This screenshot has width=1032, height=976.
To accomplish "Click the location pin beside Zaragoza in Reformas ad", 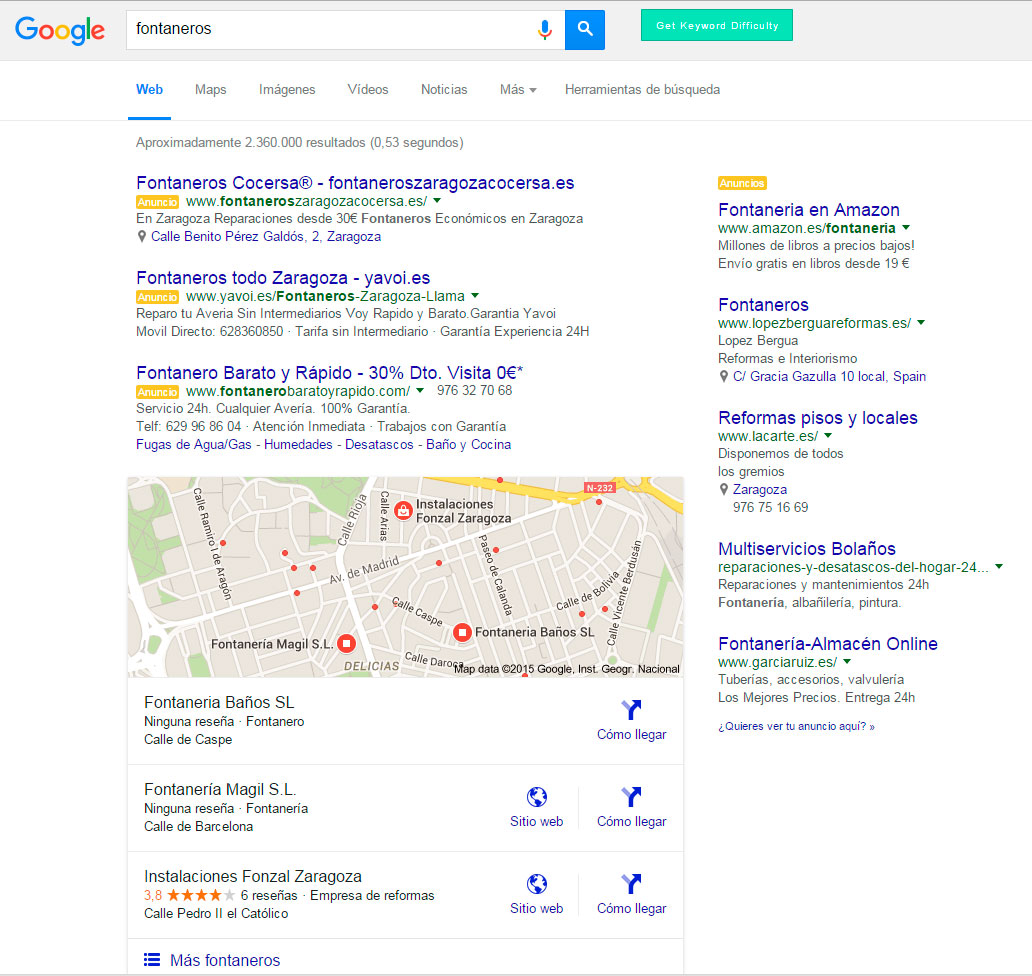I will 723,490.
